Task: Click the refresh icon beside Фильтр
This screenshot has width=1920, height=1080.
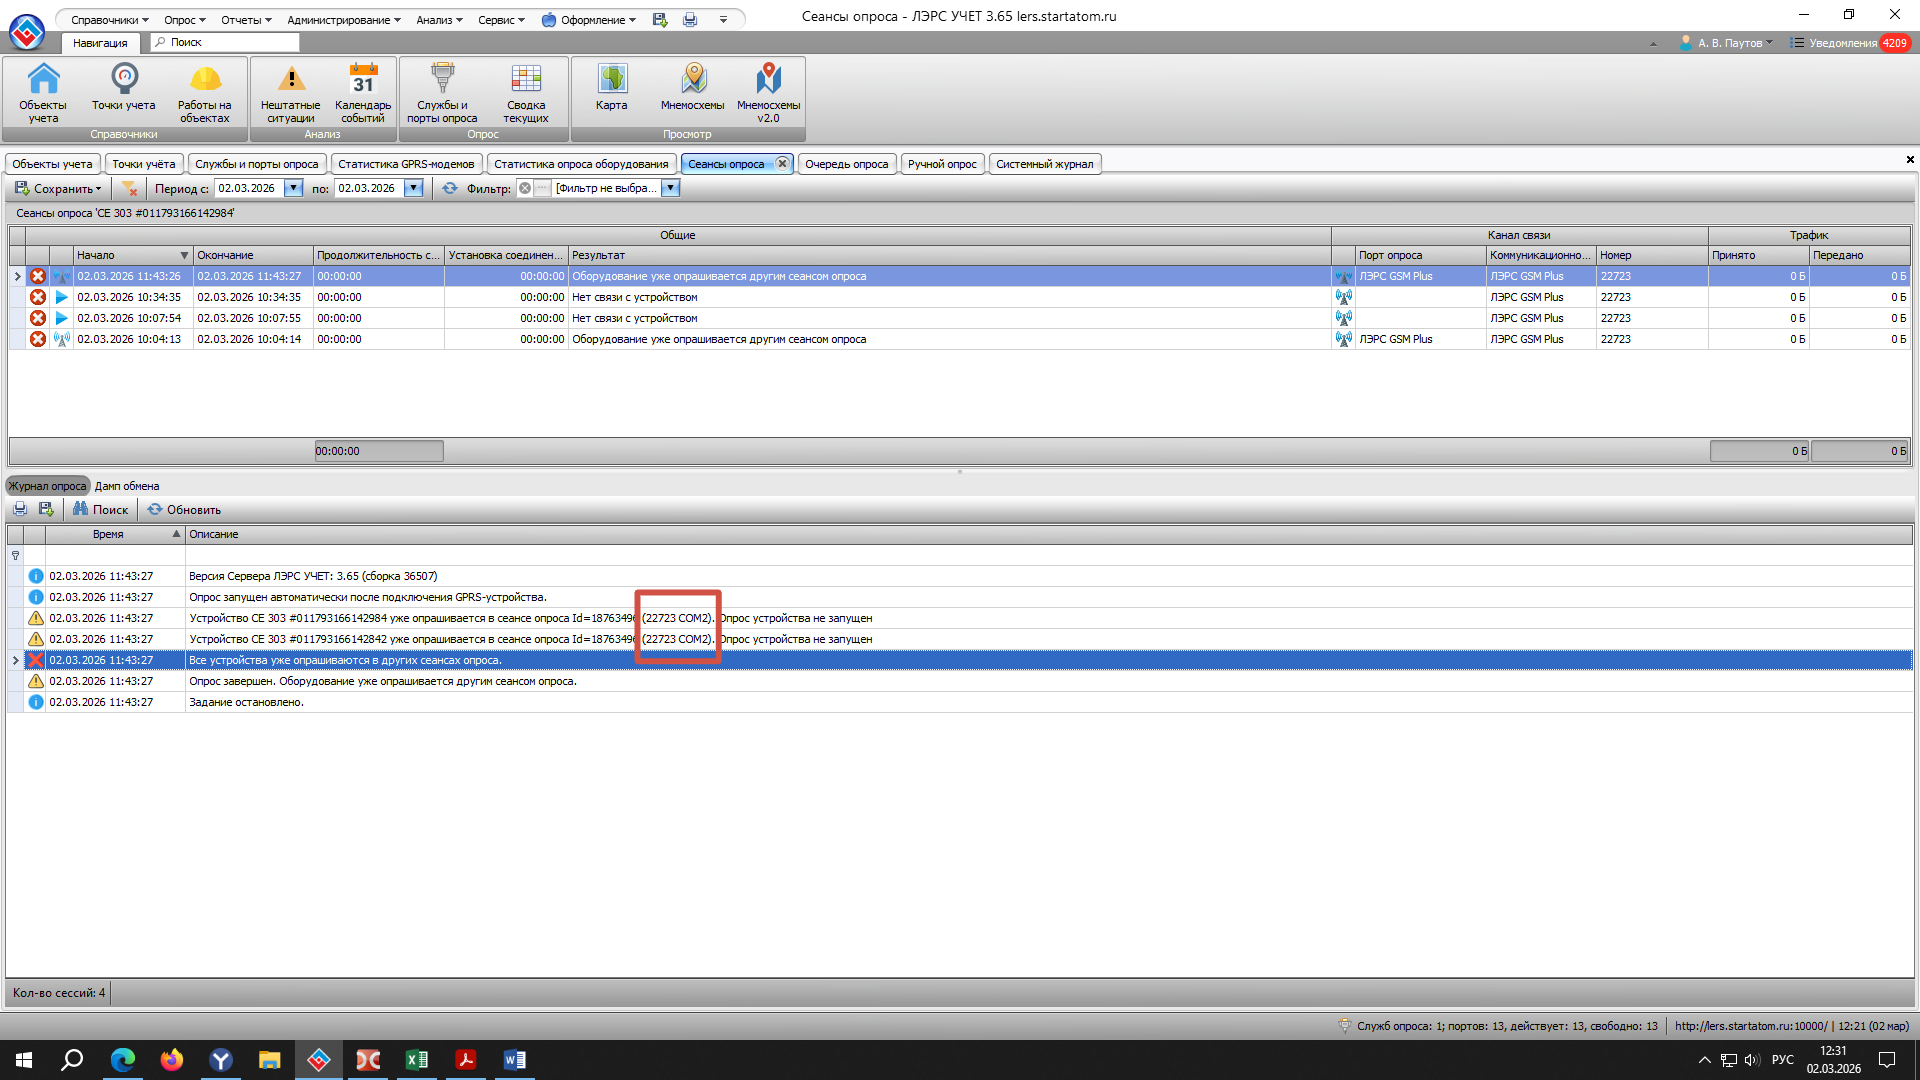Action: [x=450, y=188]
